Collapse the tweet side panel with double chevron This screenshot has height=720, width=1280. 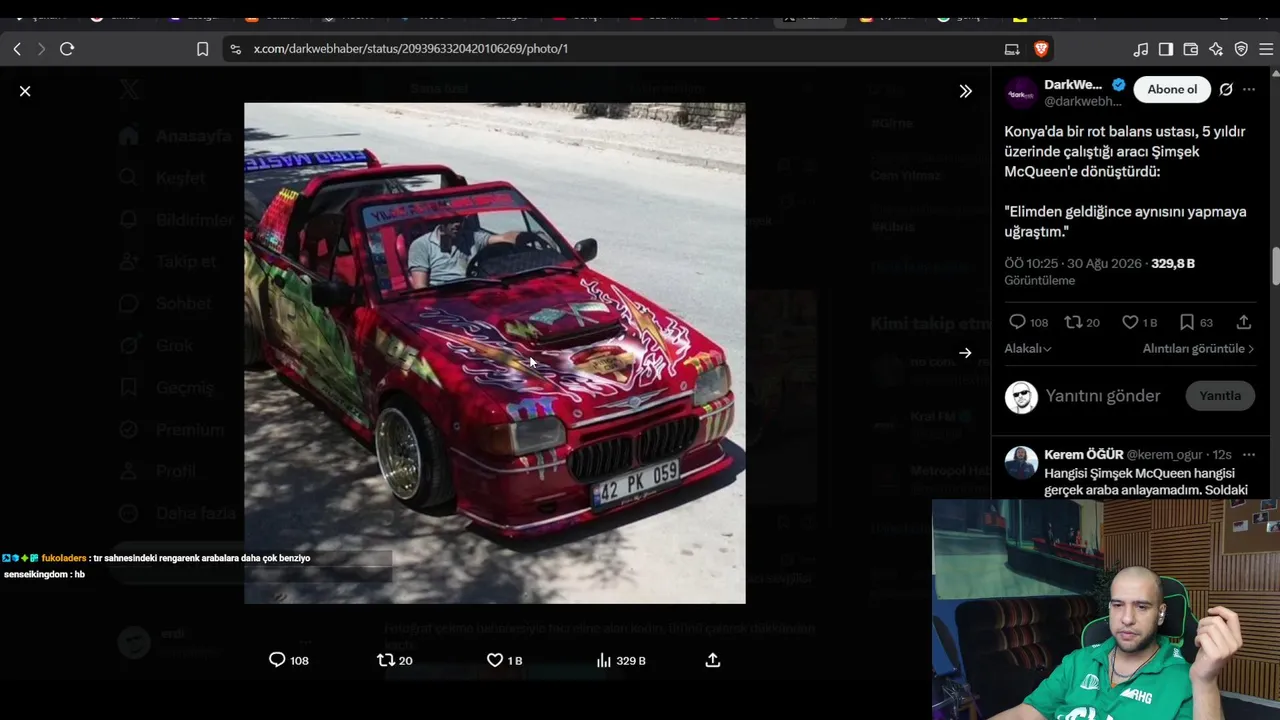[965, 91]
